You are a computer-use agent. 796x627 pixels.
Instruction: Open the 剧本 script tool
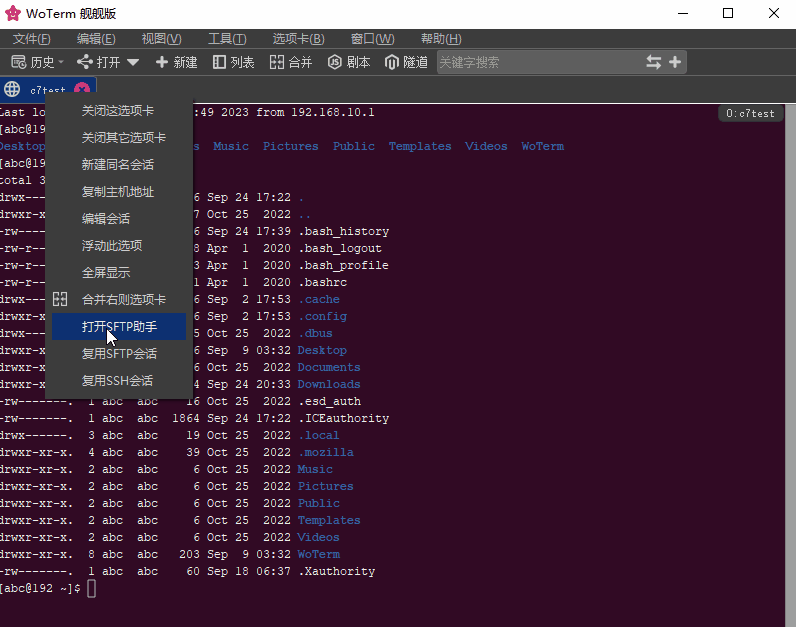click(349, 62)
